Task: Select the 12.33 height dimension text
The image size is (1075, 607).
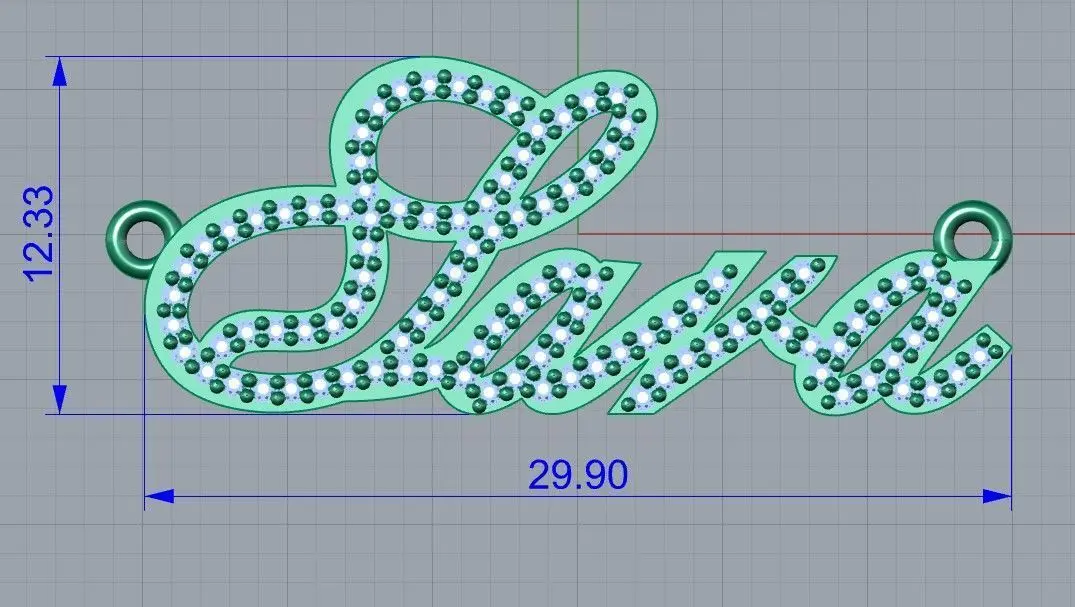Action: [x=38, y=234]
